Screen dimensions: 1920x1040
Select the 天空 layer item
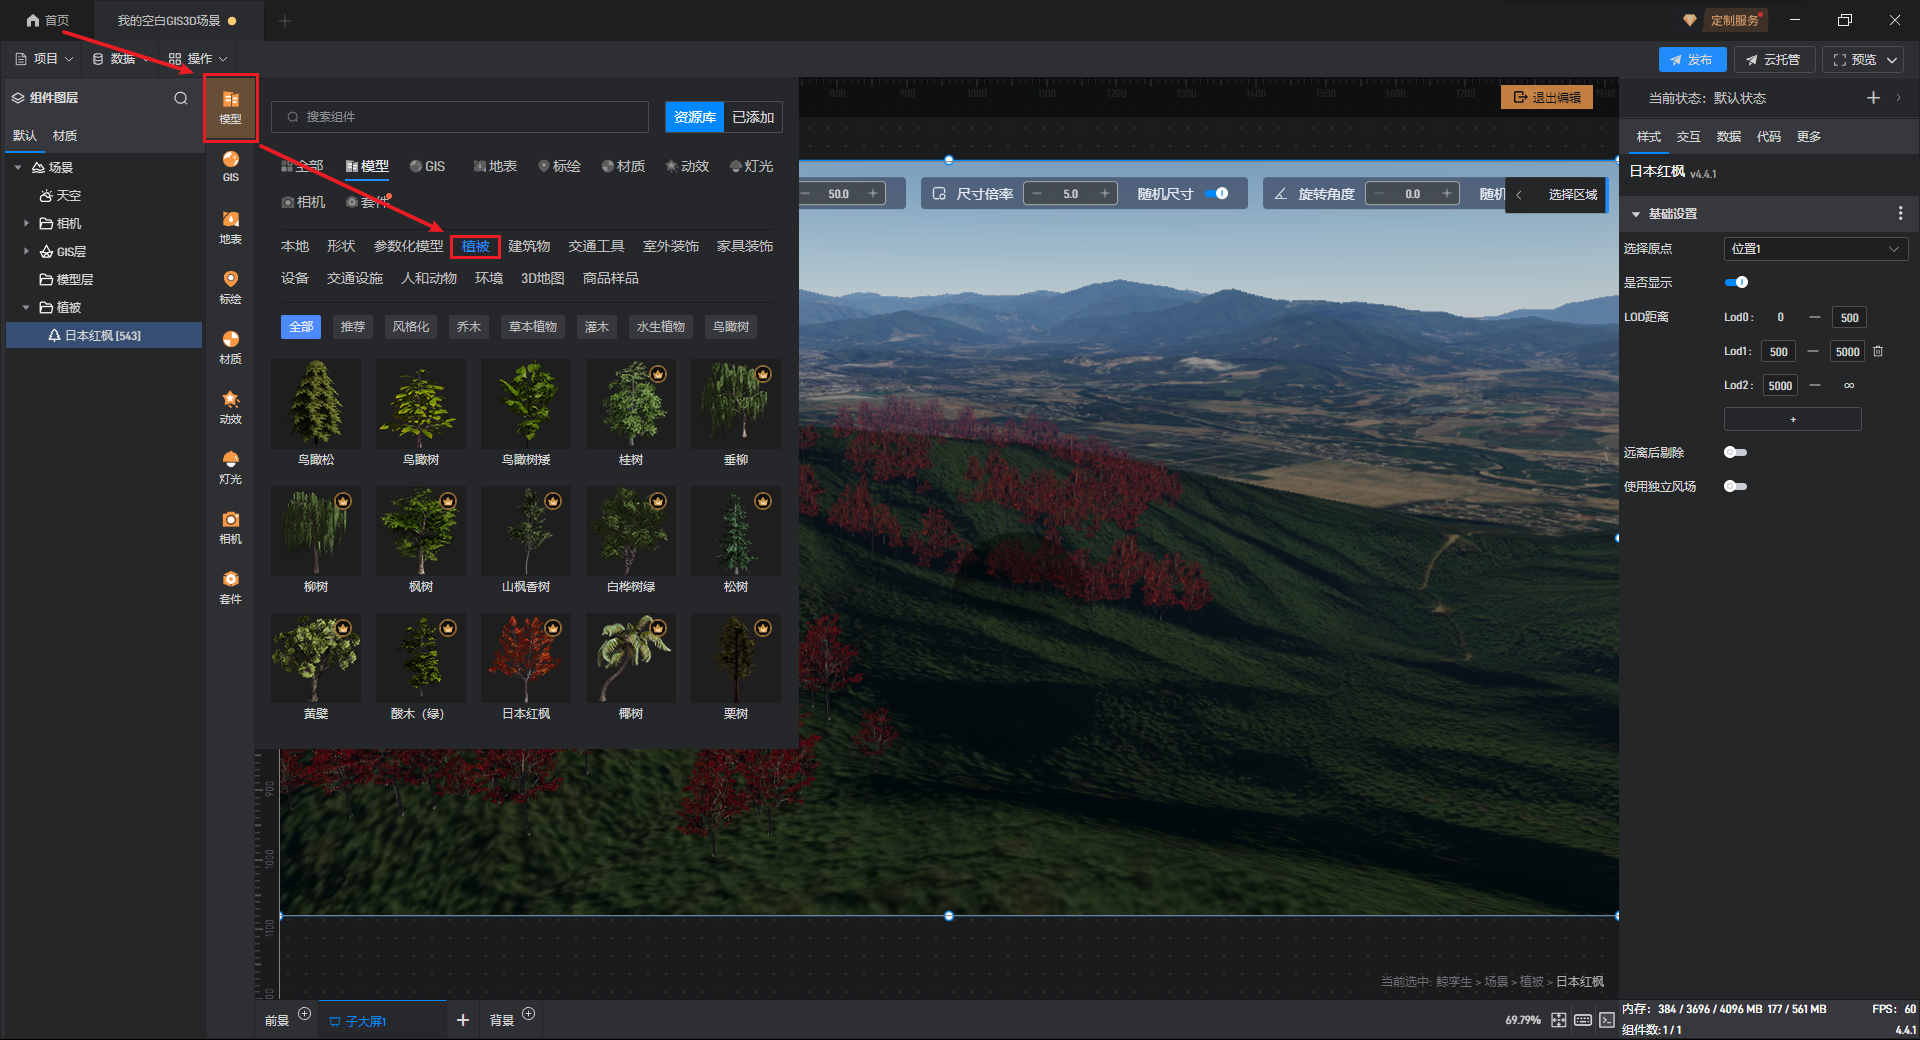coord(60,196)
